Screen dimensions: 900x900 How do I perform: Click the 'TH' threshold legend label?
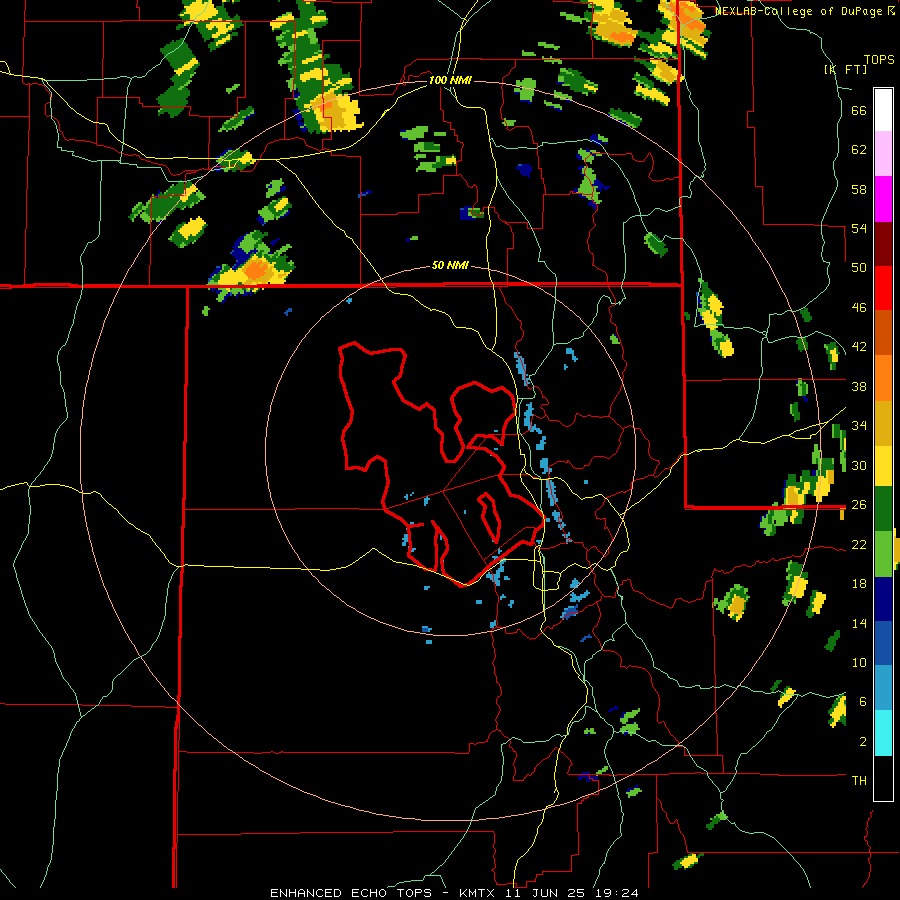[859, 781]
